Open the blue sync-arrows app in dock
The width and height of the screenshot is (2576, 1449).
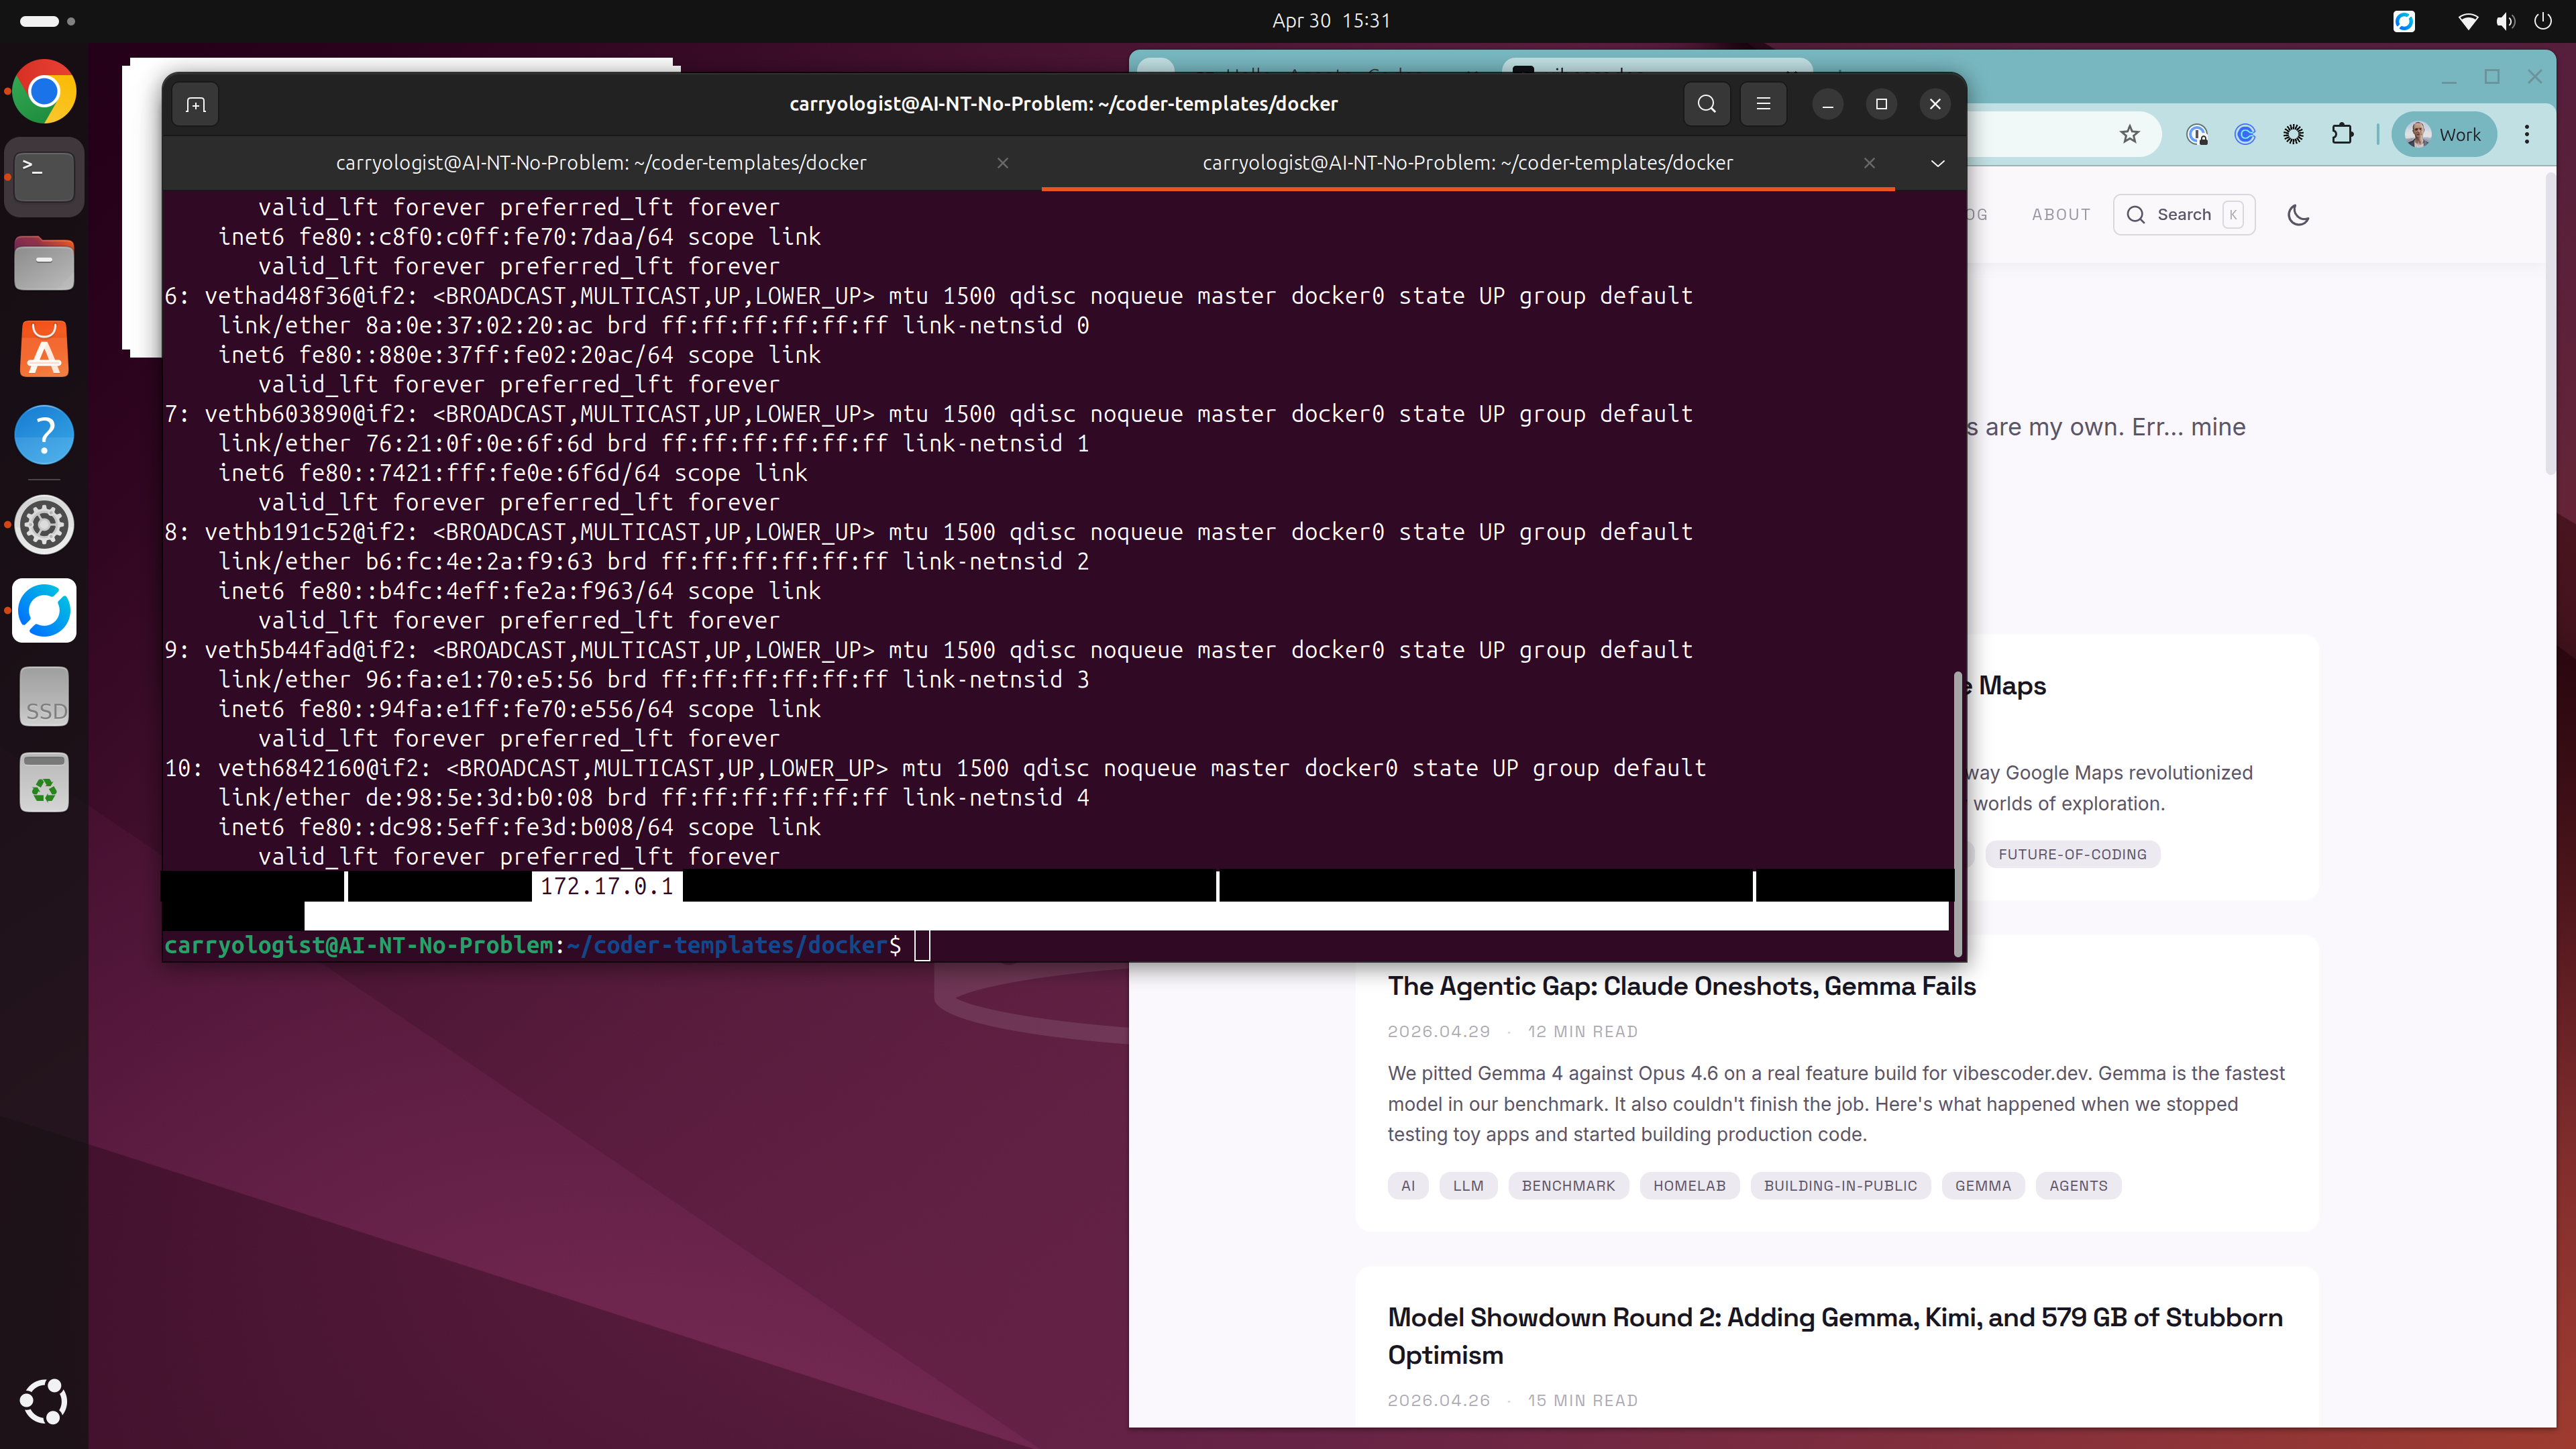point(44,610)
